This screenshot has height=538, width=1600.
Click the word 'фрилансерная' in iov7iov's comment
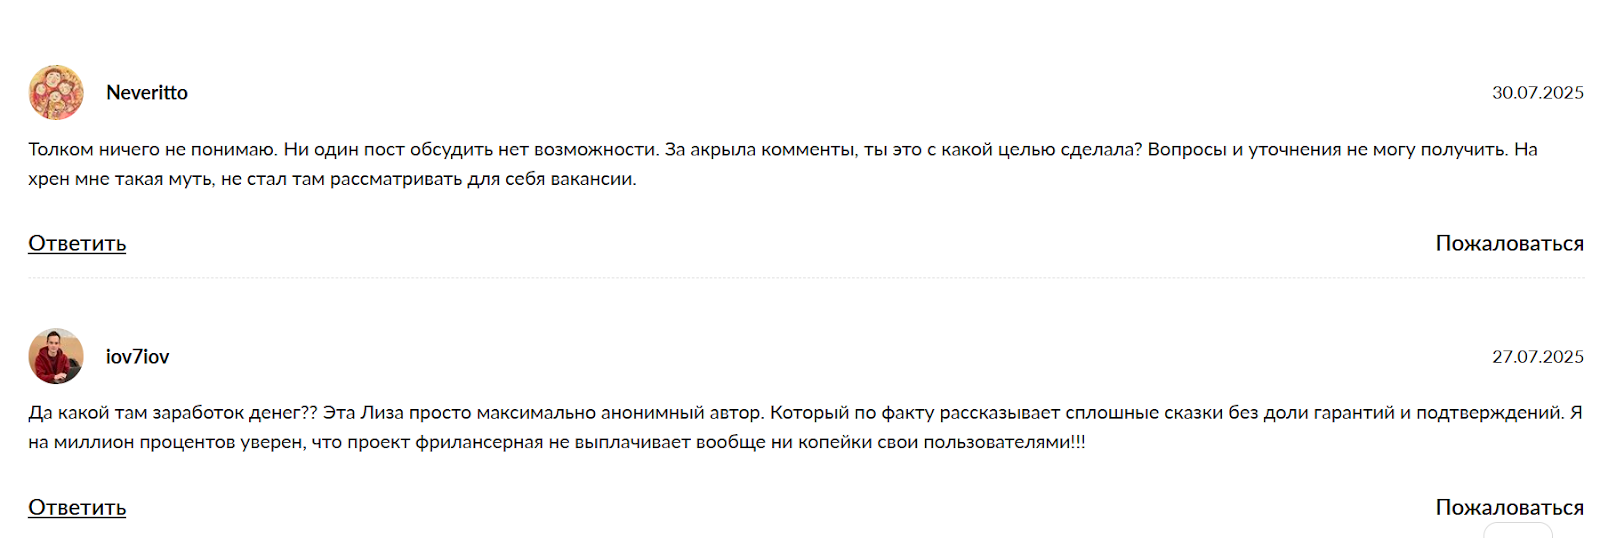coord(480,442)
